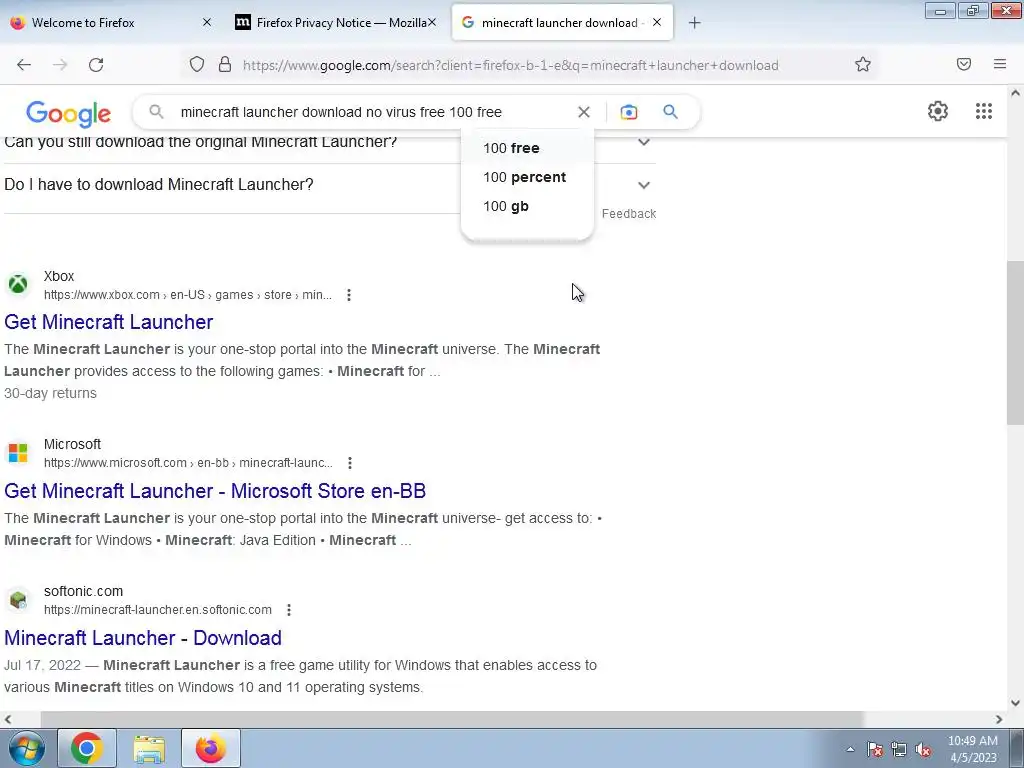
Task: Clear the search box with the X icon
Action: tap(584, 112)
